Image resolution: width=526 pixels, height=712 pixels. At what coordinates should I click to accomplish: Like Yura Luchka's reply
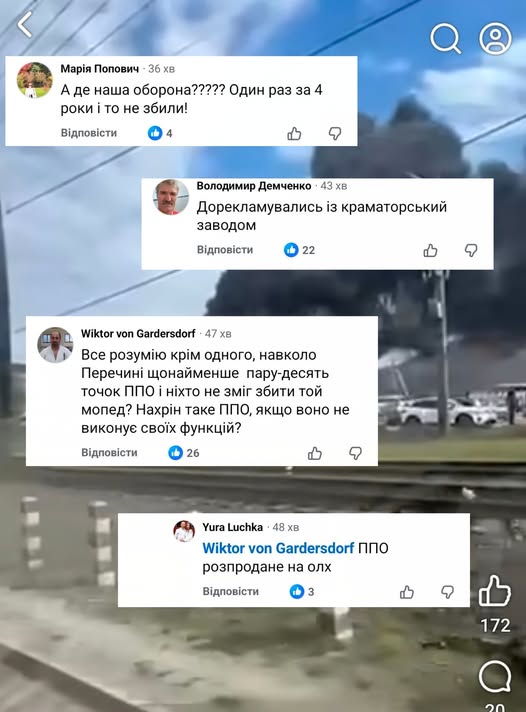coord(407,592)
